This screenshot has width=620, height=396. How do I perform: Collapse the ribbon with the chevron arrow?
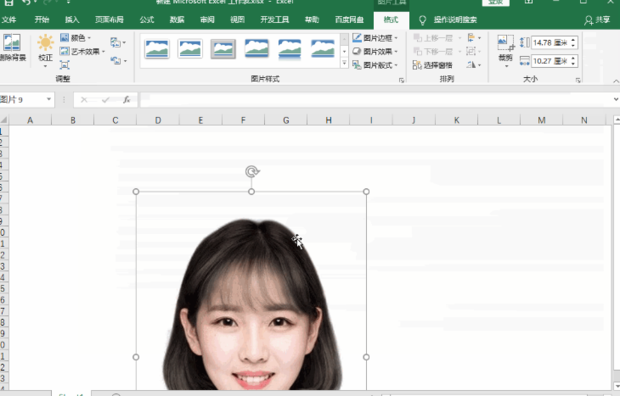616,81
